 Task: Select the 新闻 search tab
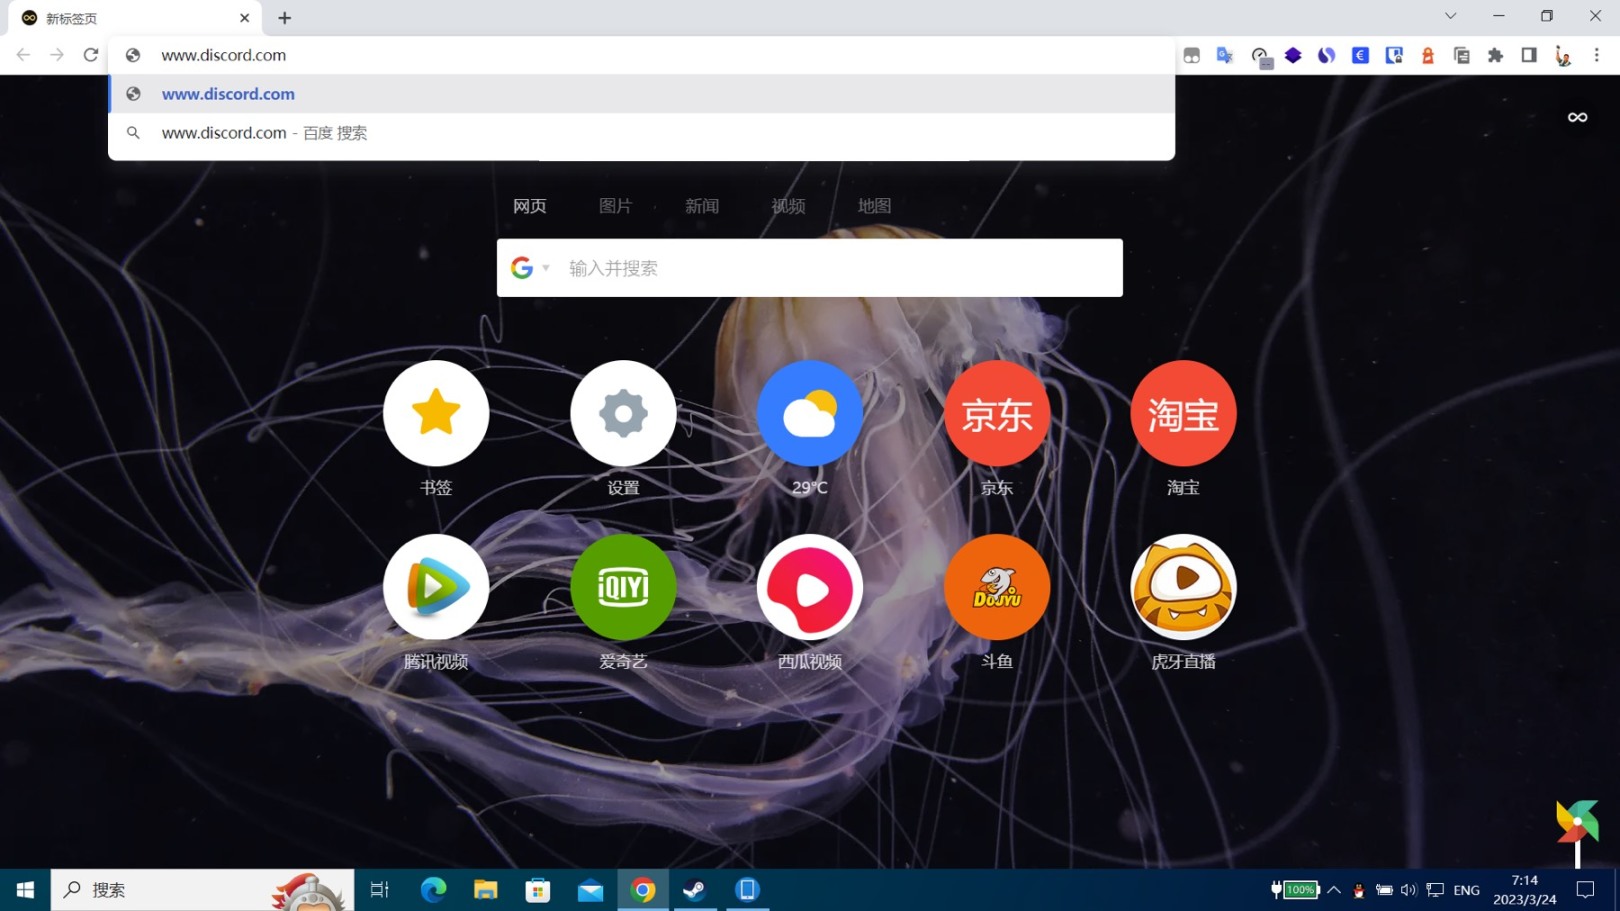(702, 206)
